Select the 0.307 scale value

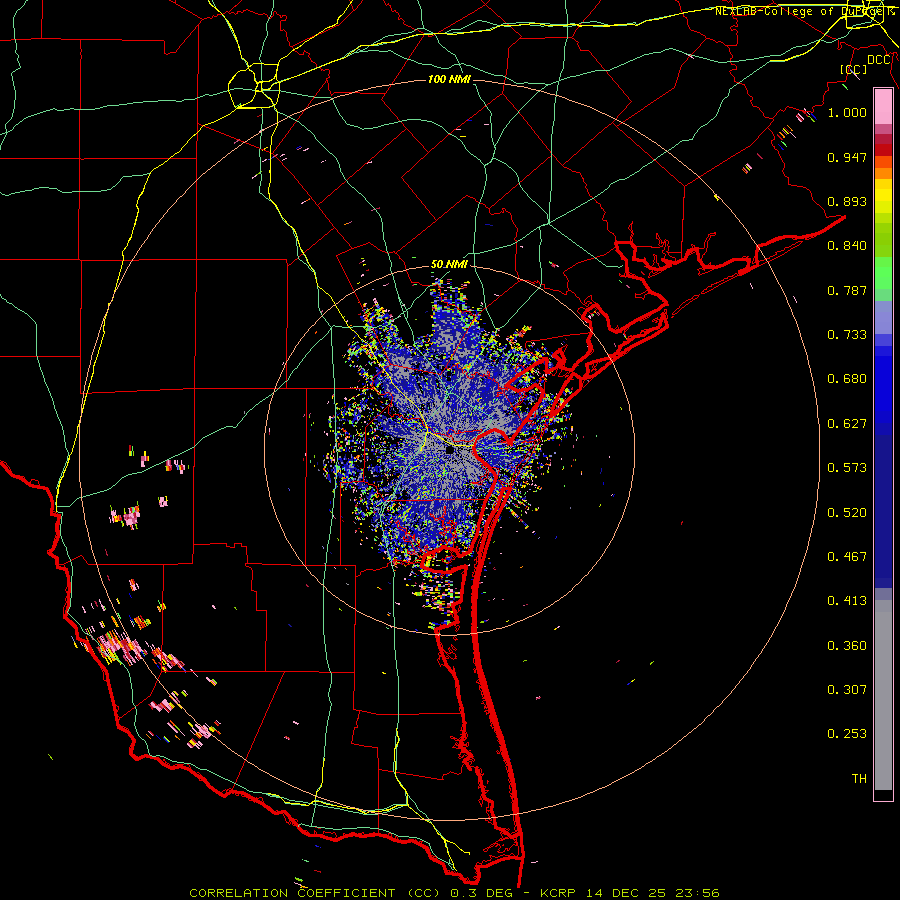pos(847,689)
